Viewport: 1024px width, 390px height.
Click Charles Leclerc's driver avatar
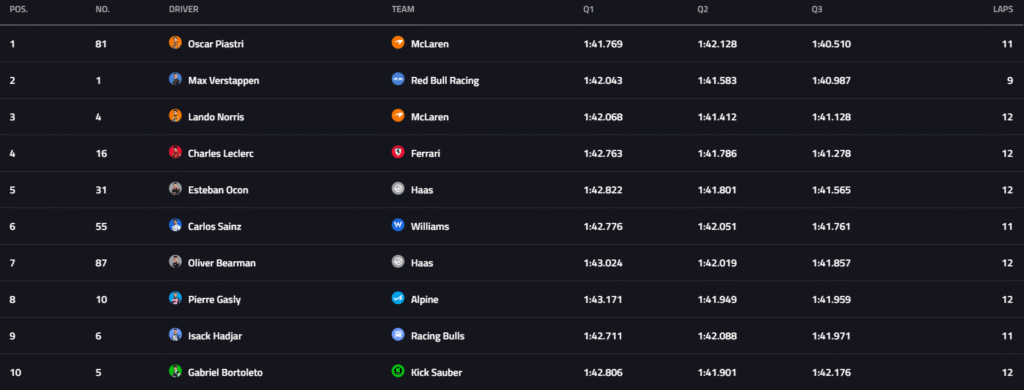pos(175,153)
